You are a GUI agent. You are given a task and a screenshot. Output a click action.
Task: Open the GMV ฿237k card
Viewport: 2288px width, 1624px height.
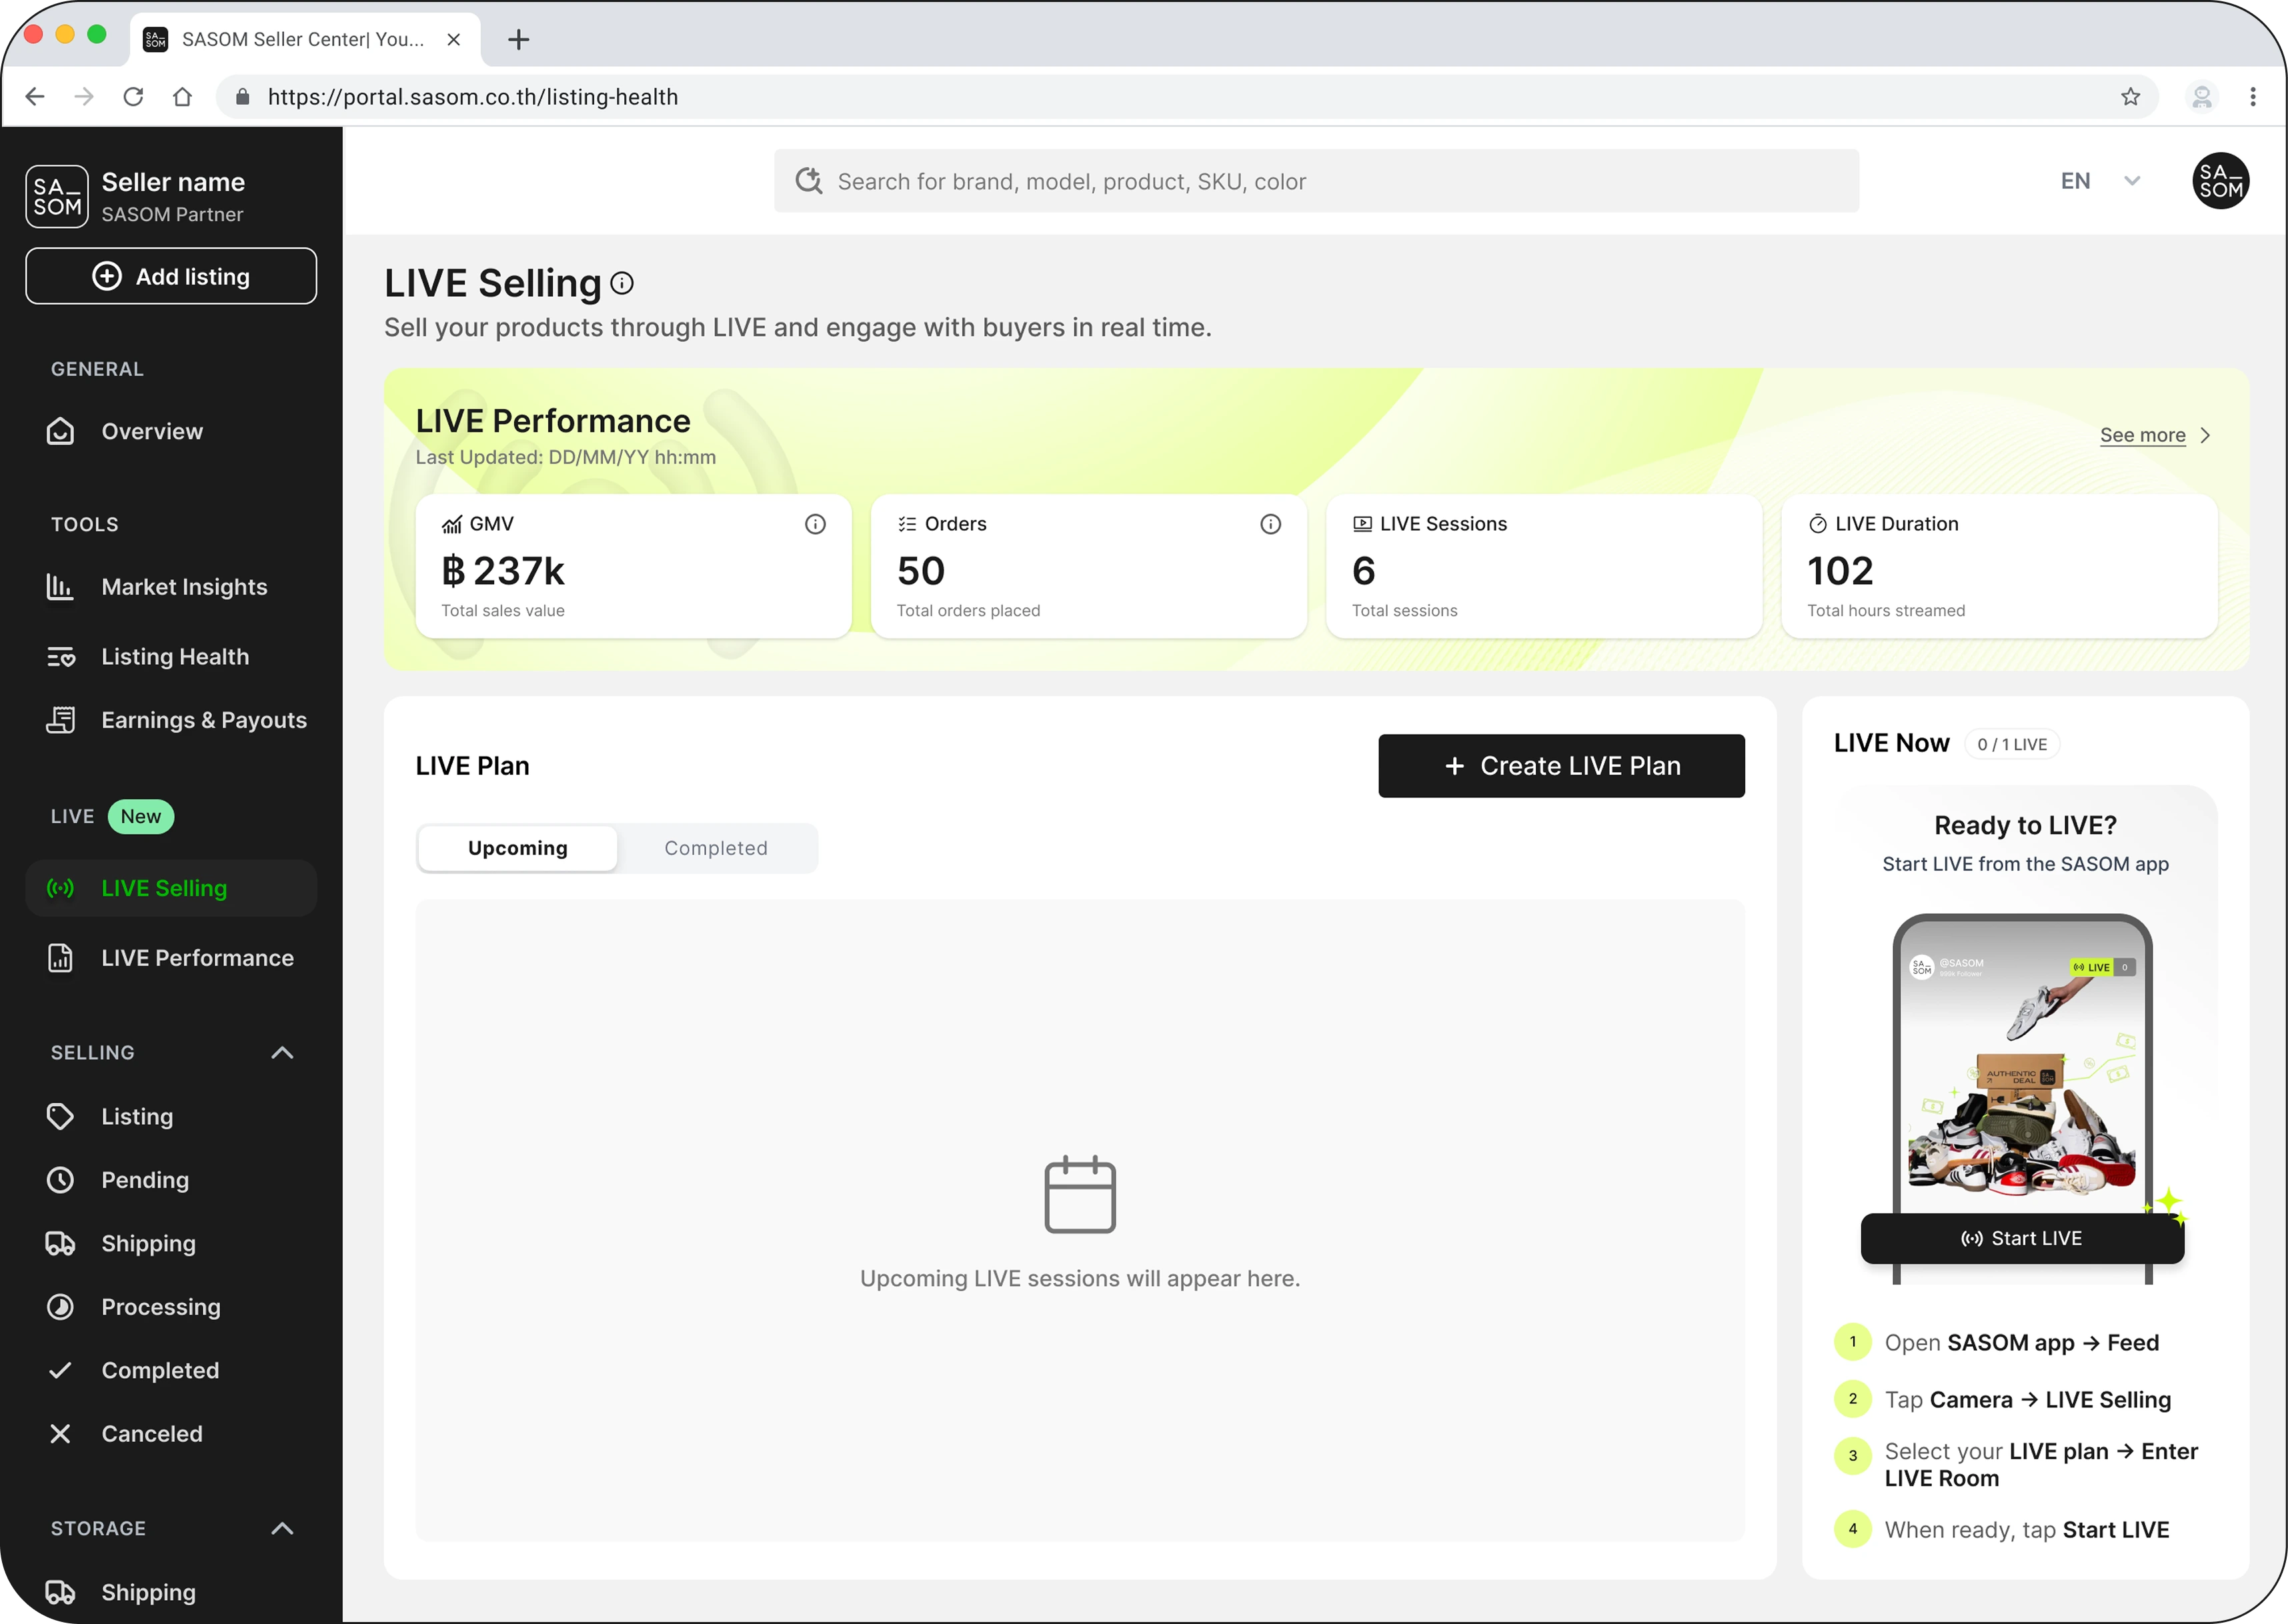(x=634, y=566)
